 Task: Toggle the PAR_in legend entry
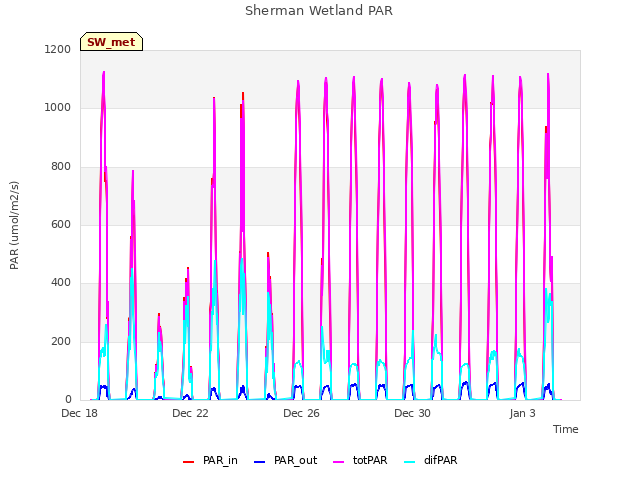210,460
